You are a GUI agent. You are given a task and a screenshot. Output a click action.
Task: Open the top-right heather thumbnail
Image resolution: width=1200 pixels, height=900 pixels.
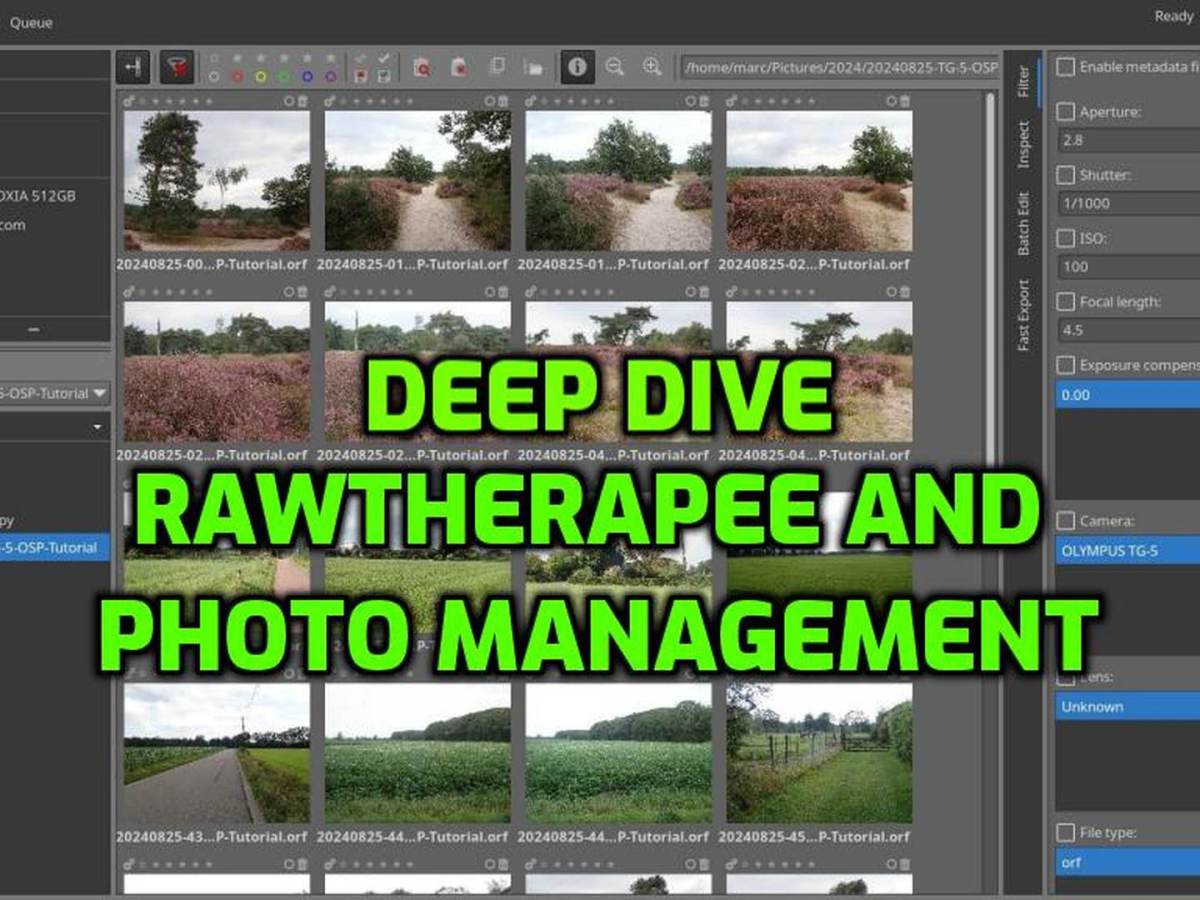coord(819,180)
